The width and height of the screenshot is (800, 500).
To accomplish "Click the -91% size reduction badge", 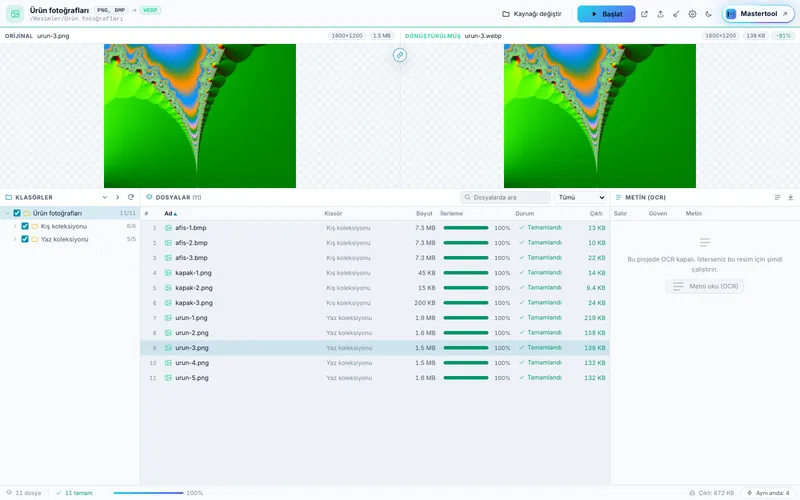I will click(783, 36).
